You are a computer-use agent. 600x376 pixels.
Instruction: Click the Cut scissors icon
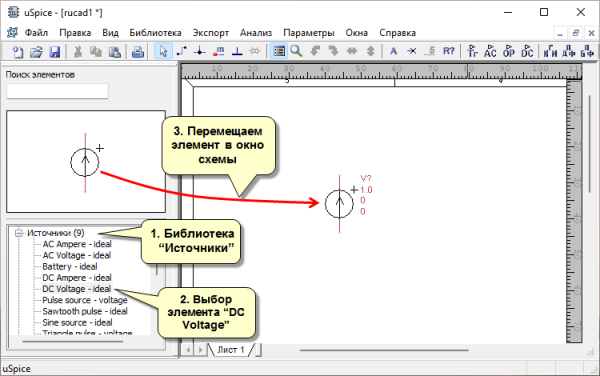(x=78, y=51)
